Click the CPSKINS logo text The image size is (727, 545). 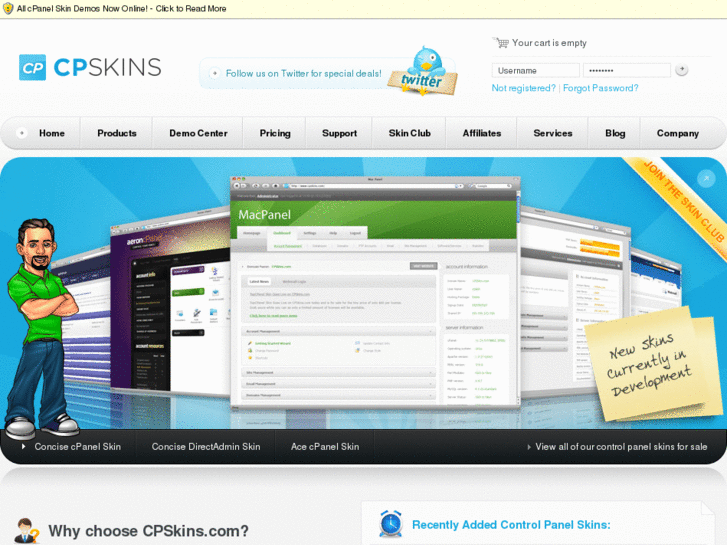[108, 67]
